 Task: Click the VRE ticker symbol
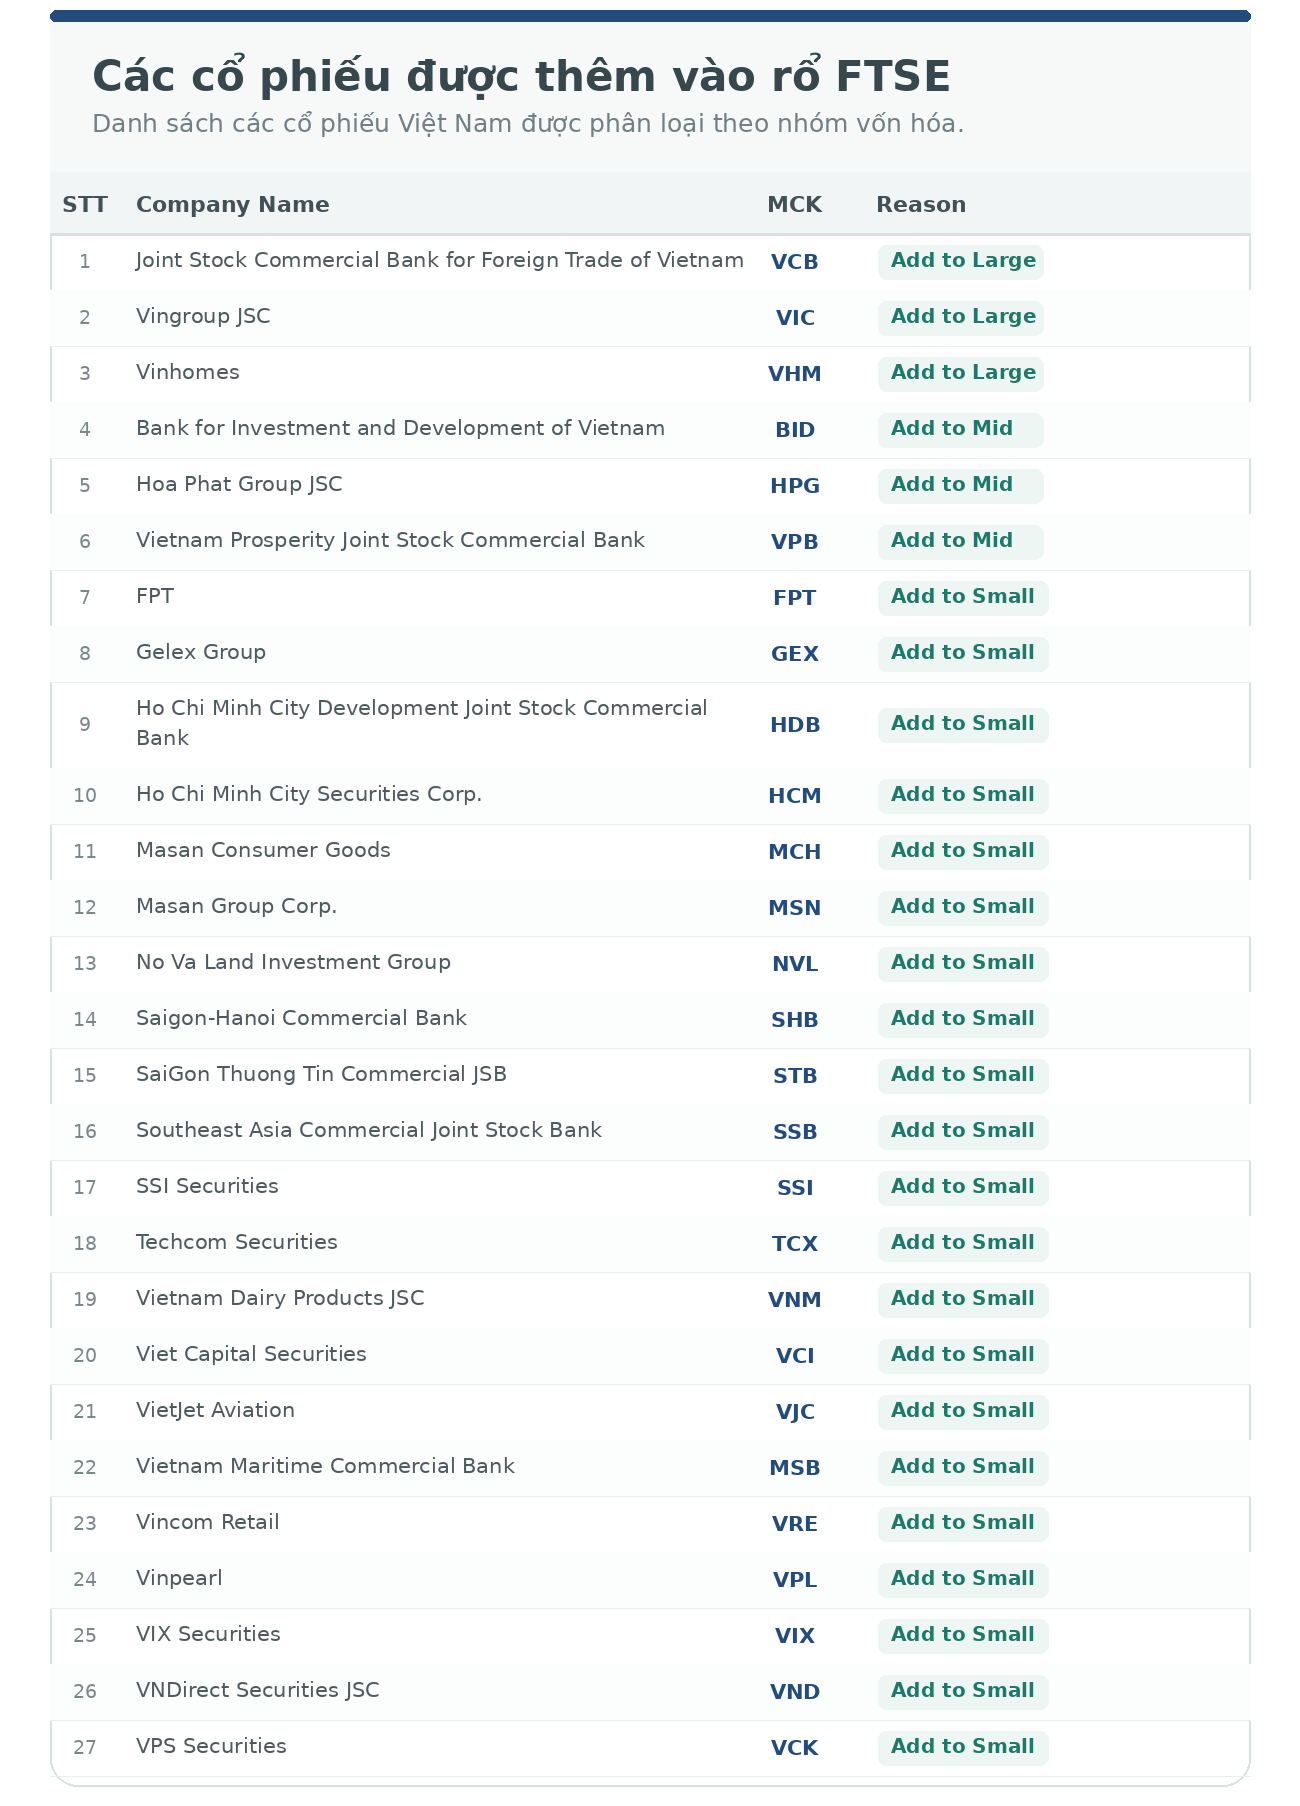point(795,1524)
